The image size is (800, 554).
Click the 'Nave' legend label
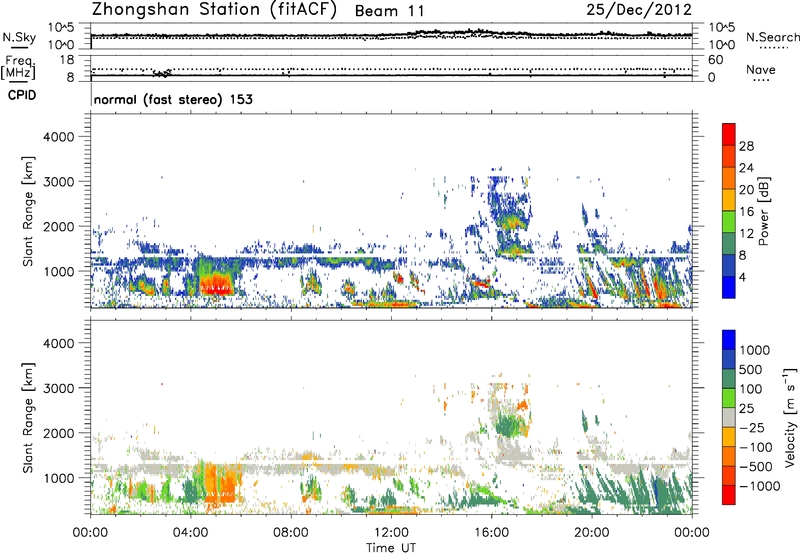pyautogui.click(x=760, y=70)
